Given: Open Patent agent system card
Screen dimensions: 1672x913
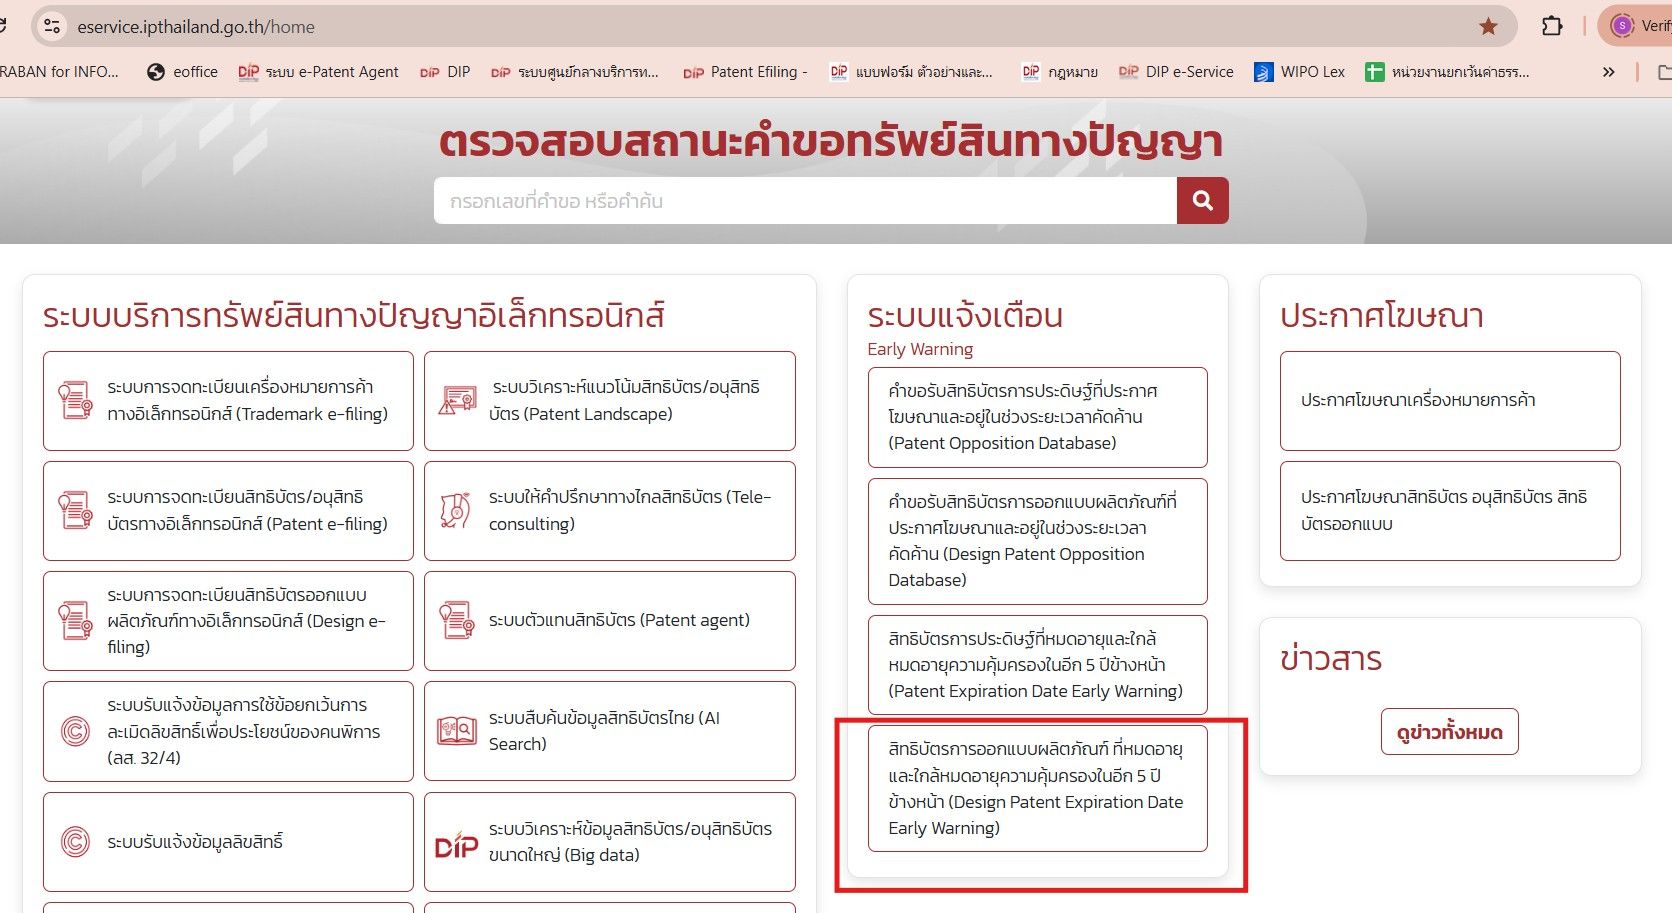Looking at the screenshot, I should coord(609,620).
